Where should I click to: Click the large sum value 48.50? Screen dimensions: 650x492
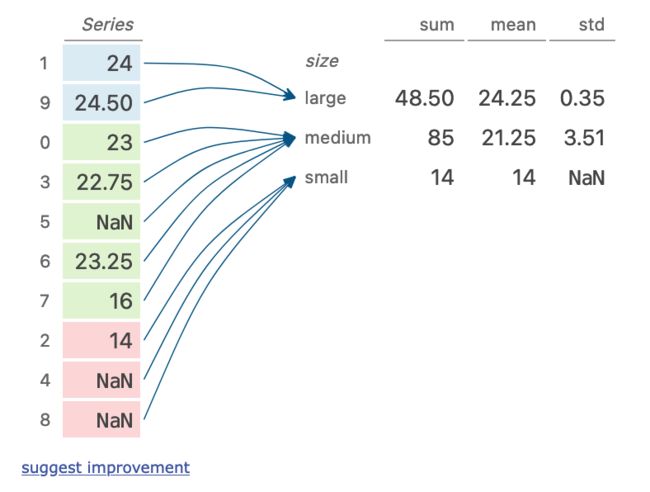(424, 99)
